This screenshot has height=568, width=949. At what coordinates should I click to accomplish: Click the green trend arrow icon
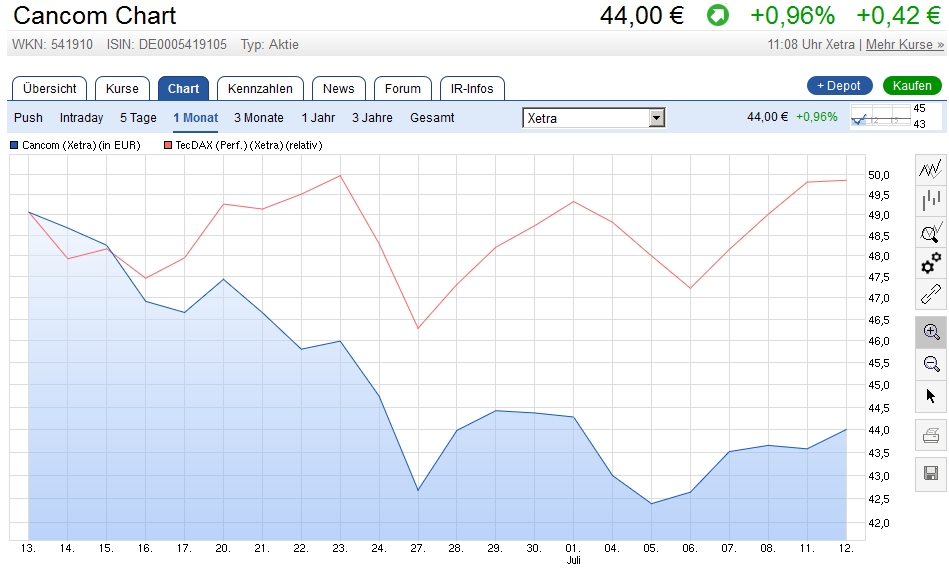pyautogui.click(x=718, y=15)
